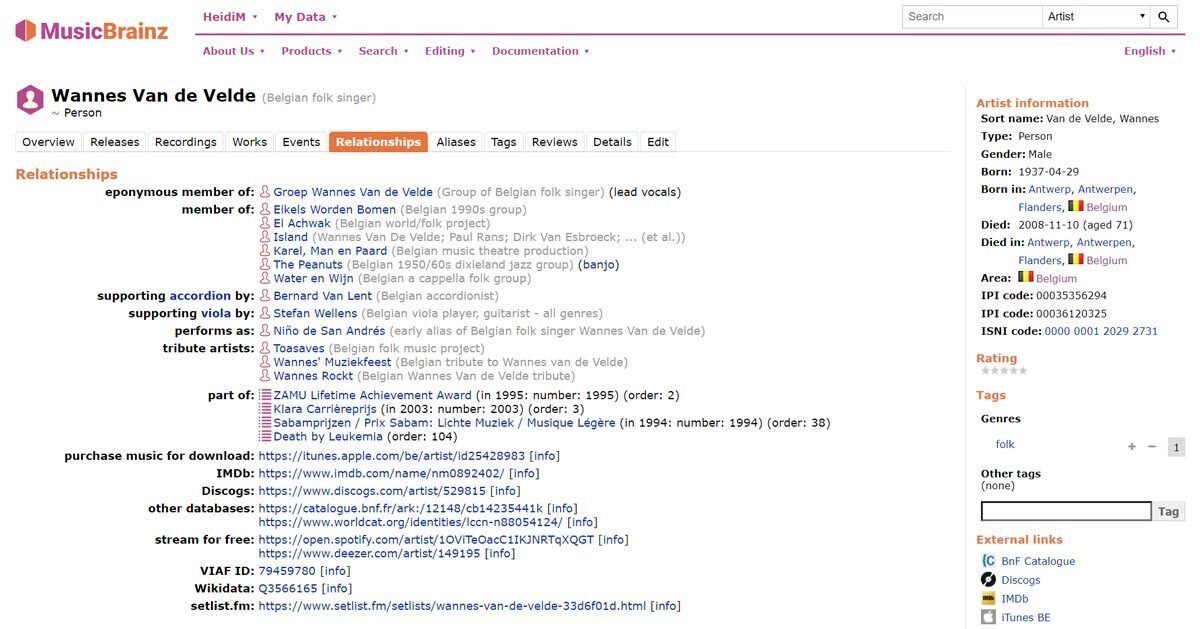The image size is (1200, 629).
Task: Expand the HeidiM user menu
Action: click(230, 17)
